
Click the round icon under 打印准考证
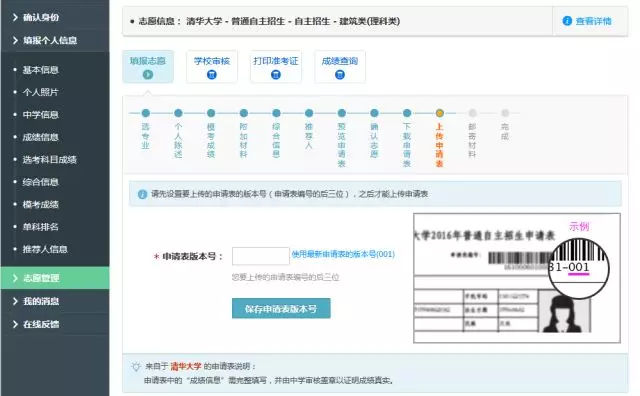[276, 75]
